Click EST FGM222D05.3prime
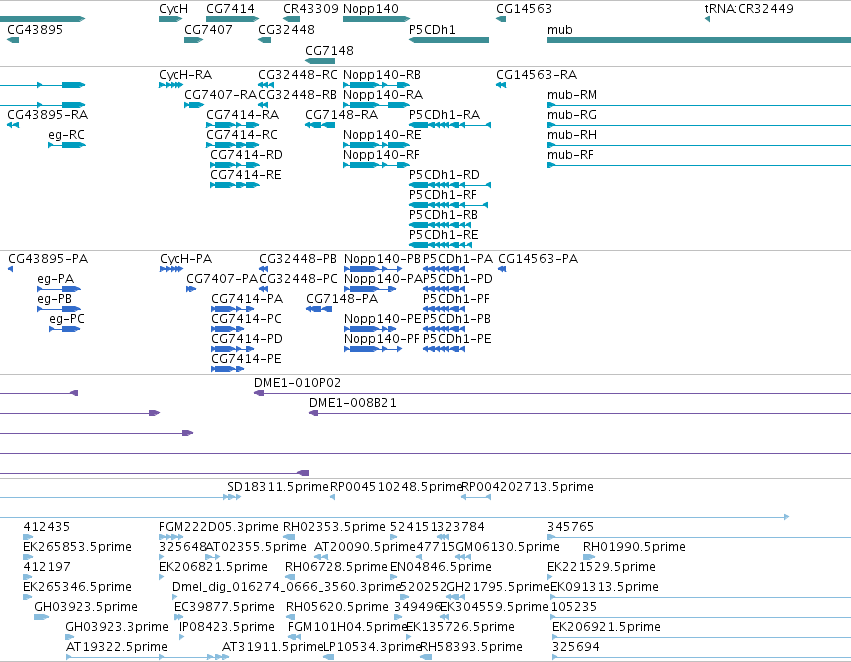This screenshot has width=851, height=662. click(x=171, y=537)
